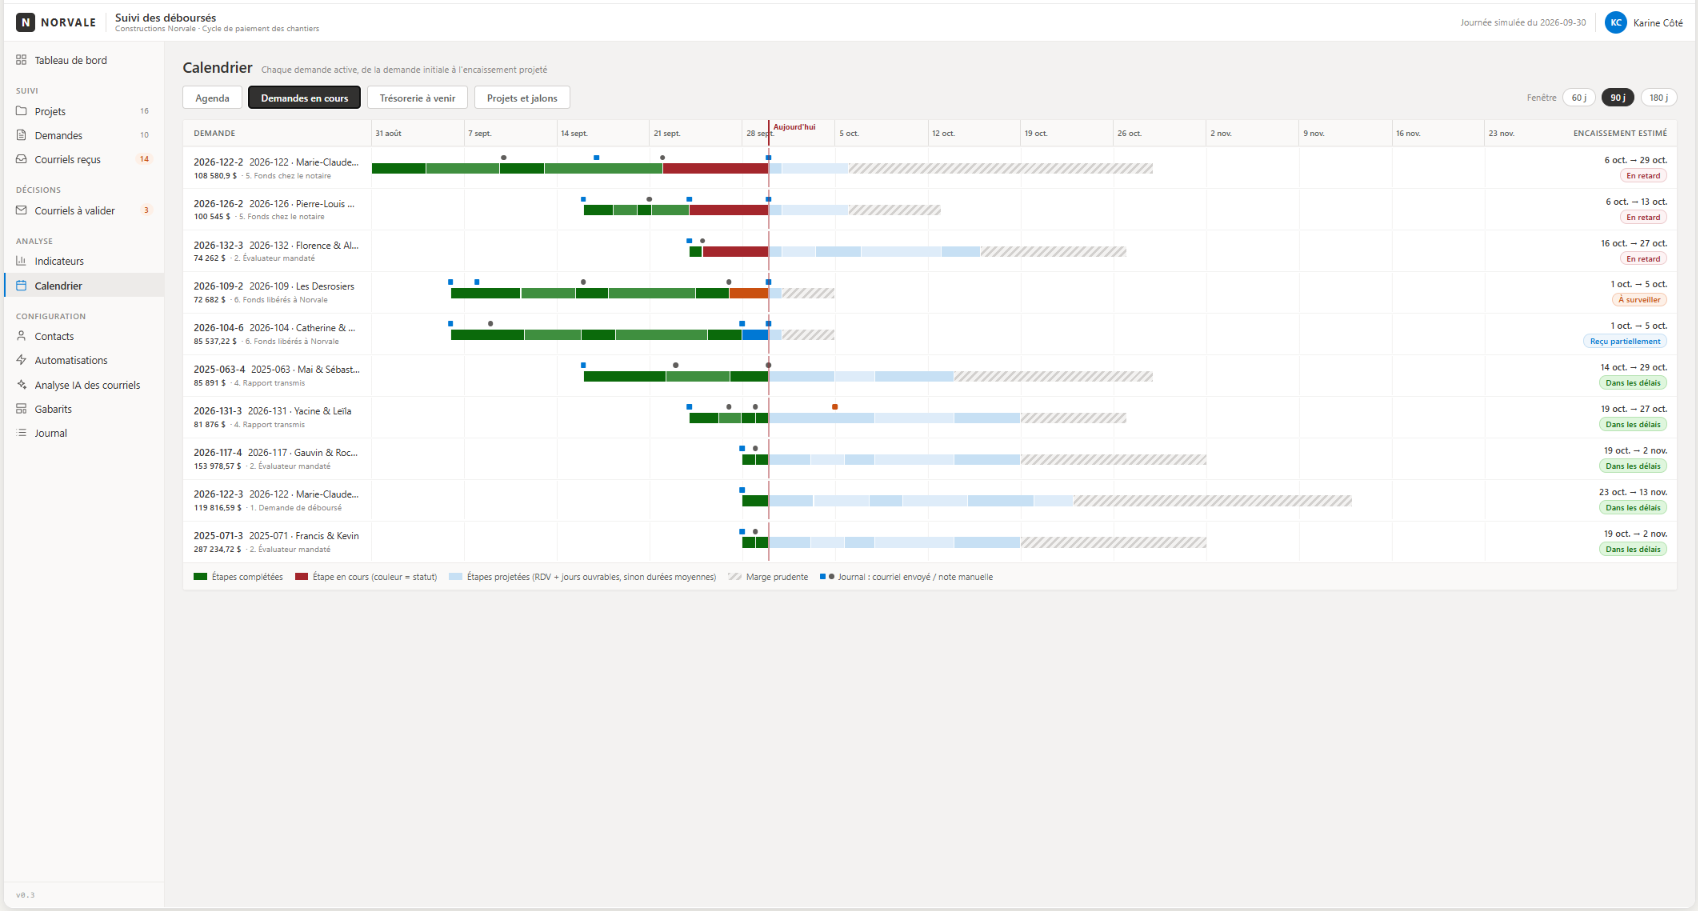Click the Demandes document icon
The width and height of the screenshot is (1698, 911).
point(21,135)
